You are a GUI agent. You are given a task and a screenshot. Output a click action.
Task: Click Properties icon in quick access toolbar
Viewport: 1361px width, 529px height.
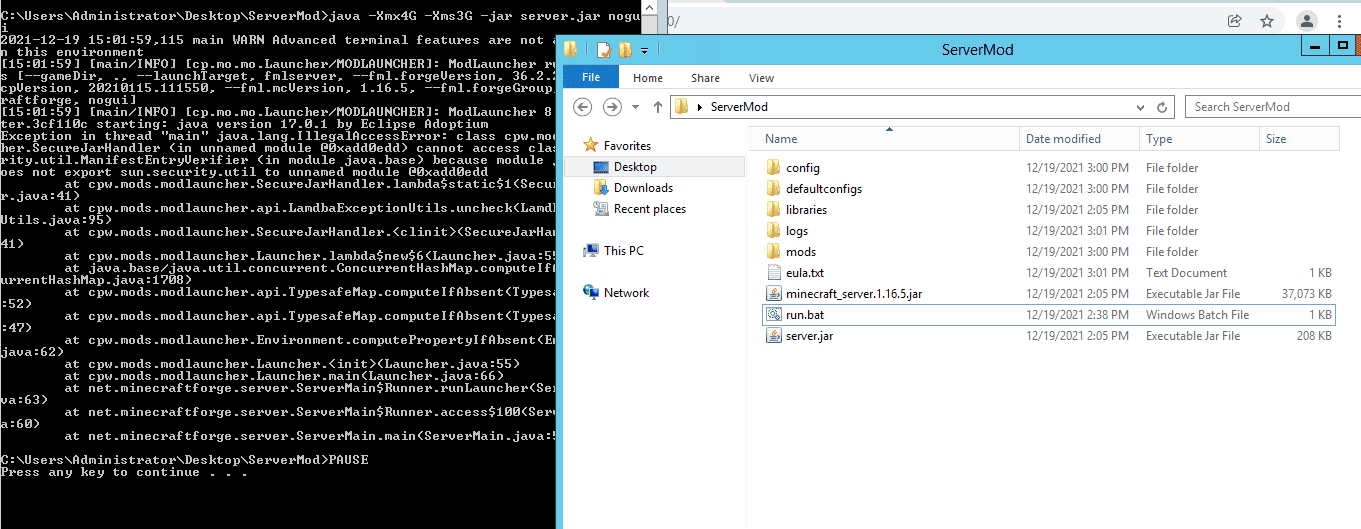tap(604, 49)
